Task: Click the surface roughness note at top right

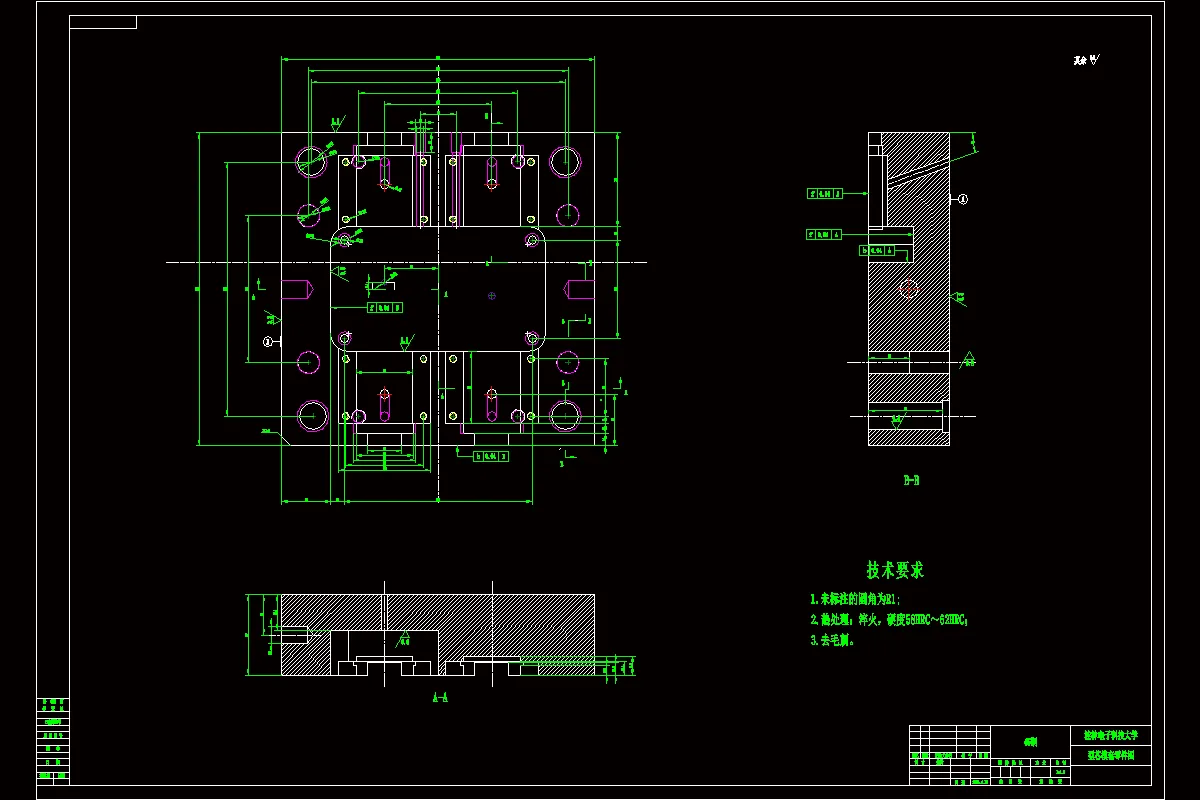Action: (x=1086, y=61)
